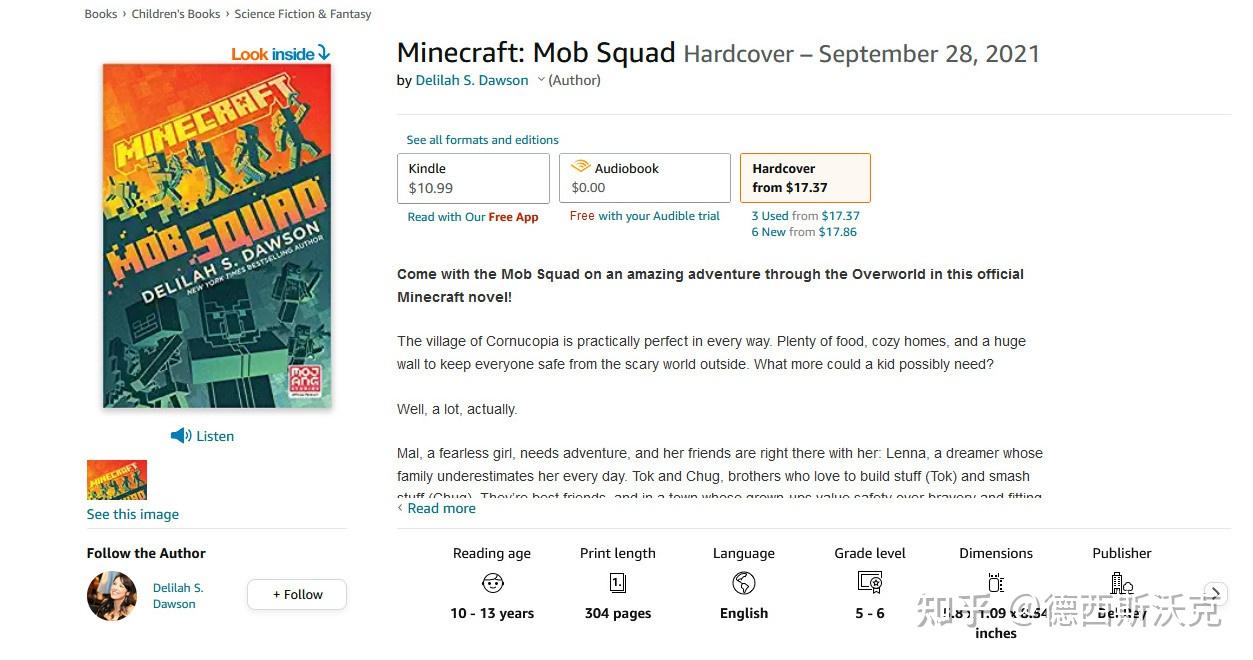
Task: Open the Children's Books breadcrumb
Action: pos(176,13)
